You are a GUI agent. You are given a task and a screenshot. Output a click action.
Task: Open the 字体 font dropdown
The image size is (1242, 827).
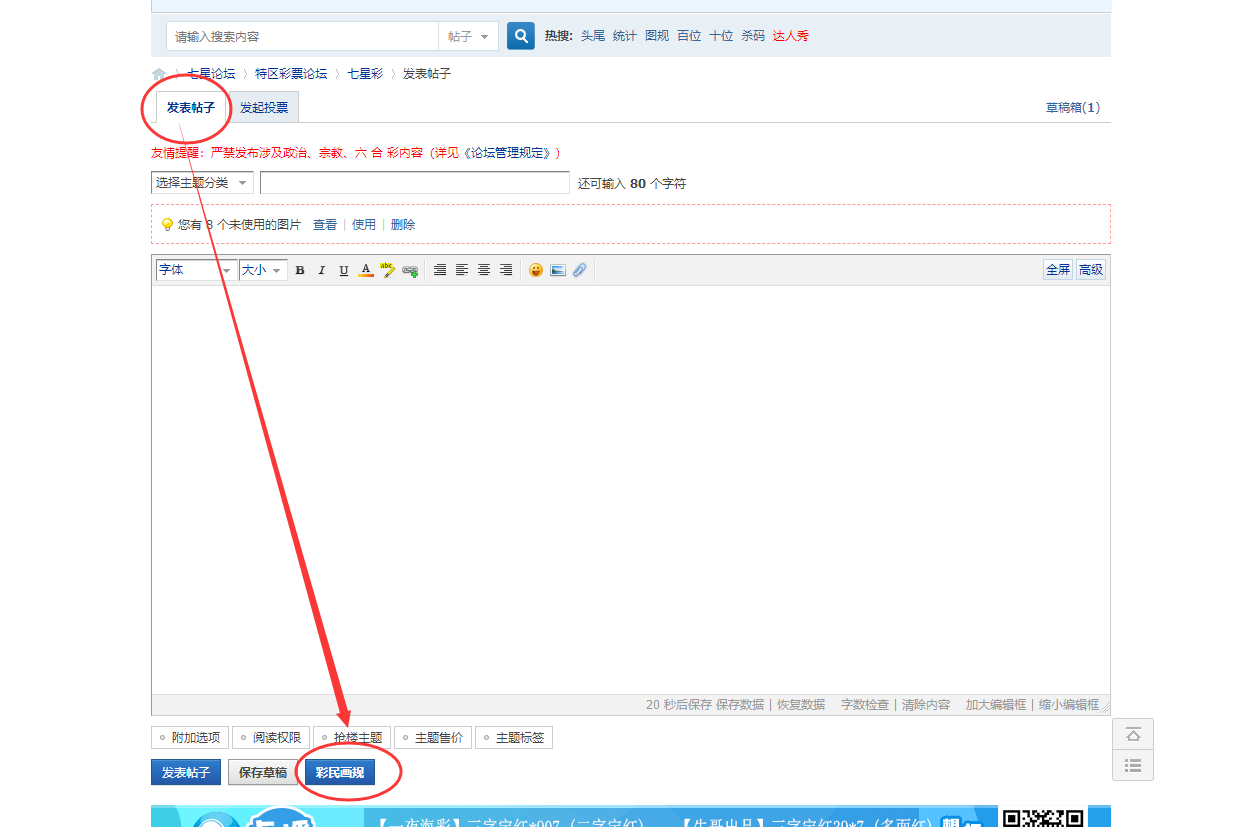click(196, 270)
